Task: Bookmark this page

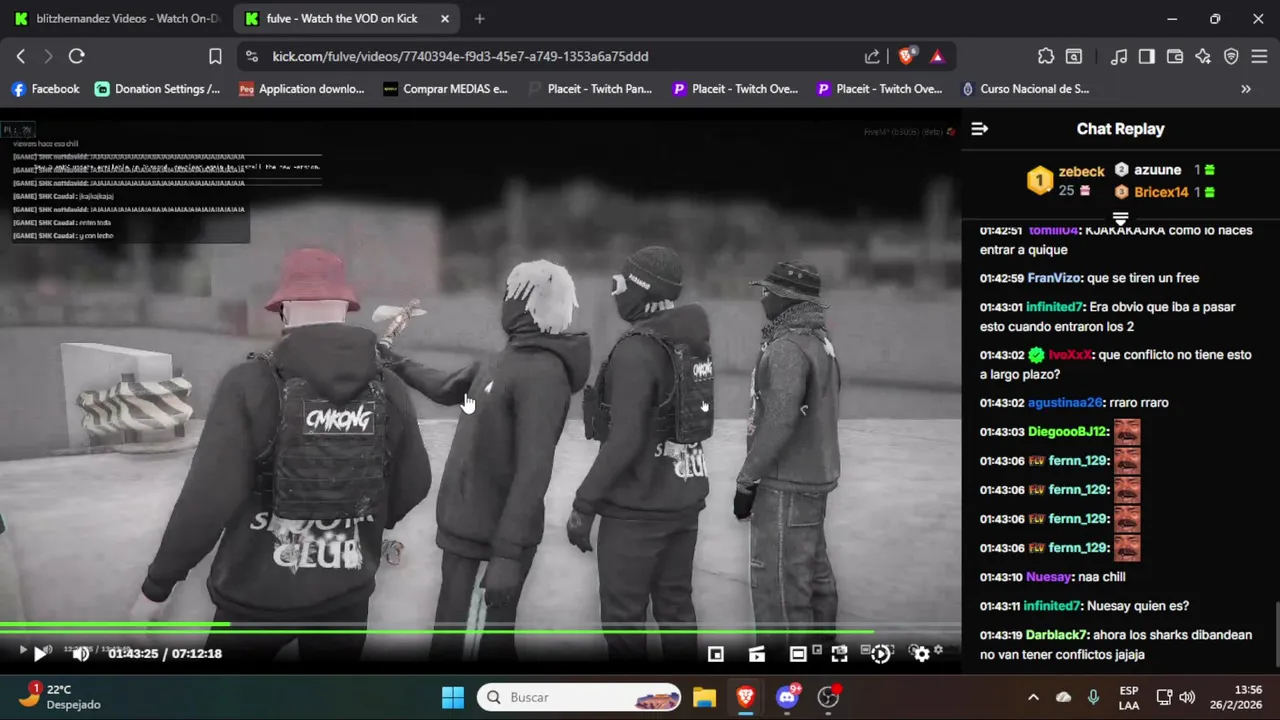Action: 215,57
